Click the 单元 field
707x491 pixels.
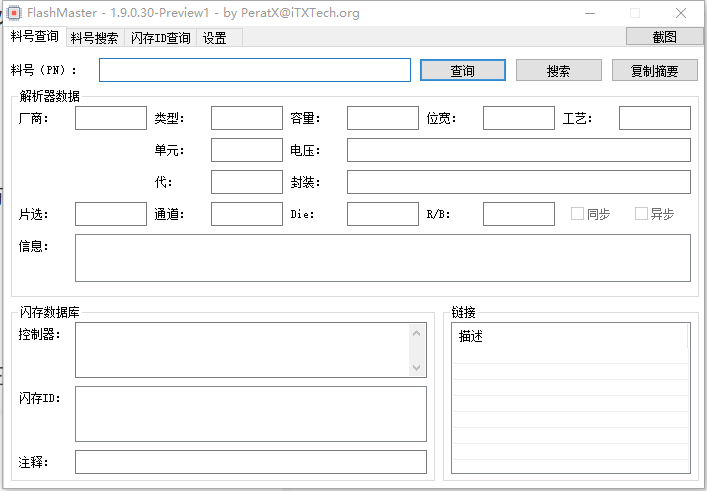(247, 150)
